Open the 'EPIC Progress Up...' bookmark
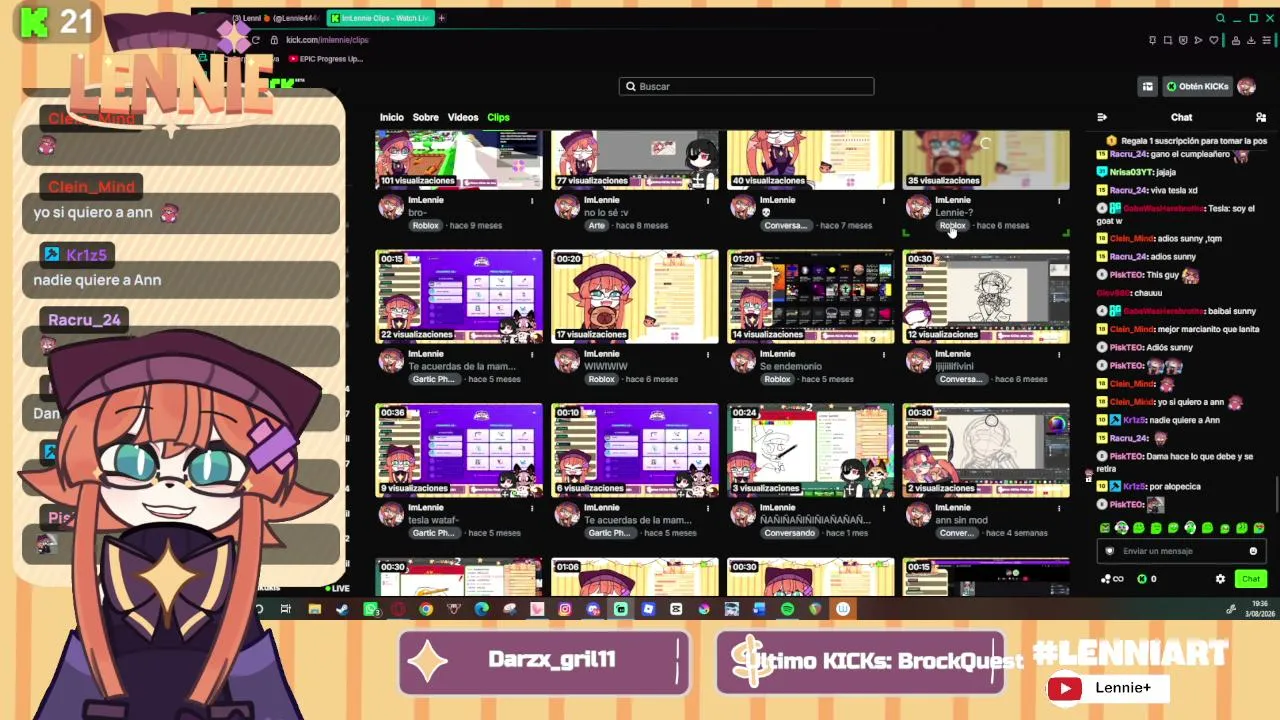This screenshot has width=1280, height=720. click(x=325, y=59)
